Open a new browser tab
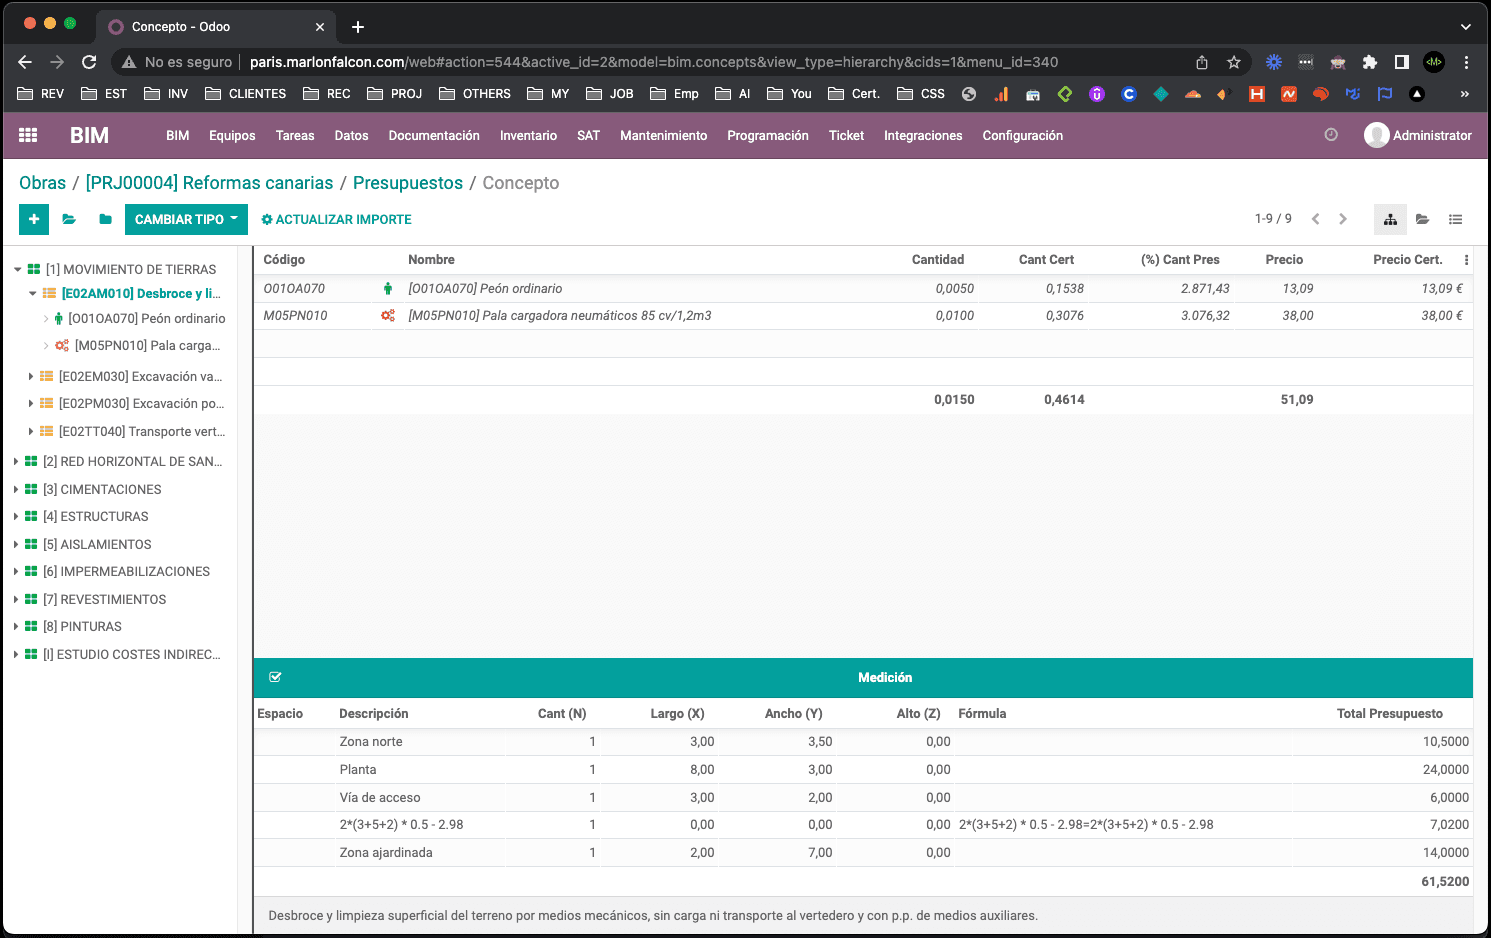 [358, 27]
